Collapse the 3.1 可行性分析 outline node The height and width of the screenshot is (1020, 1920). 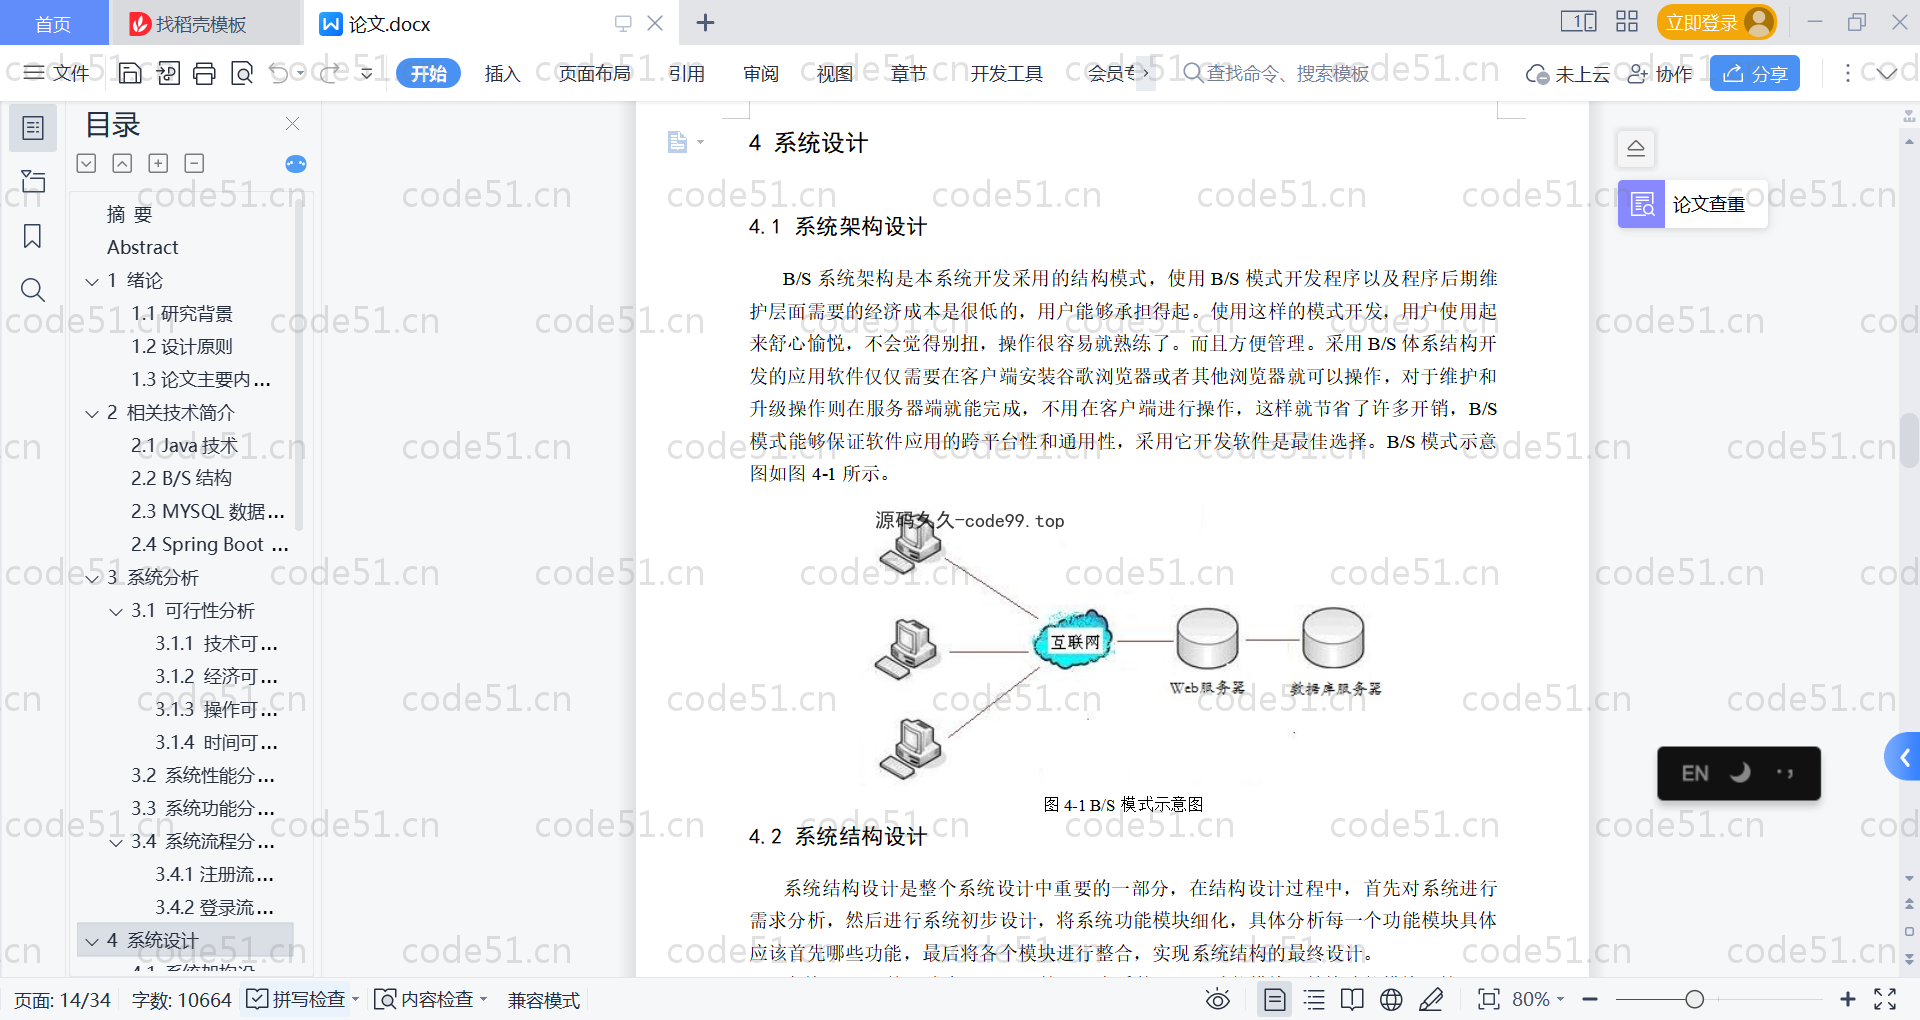116,611
